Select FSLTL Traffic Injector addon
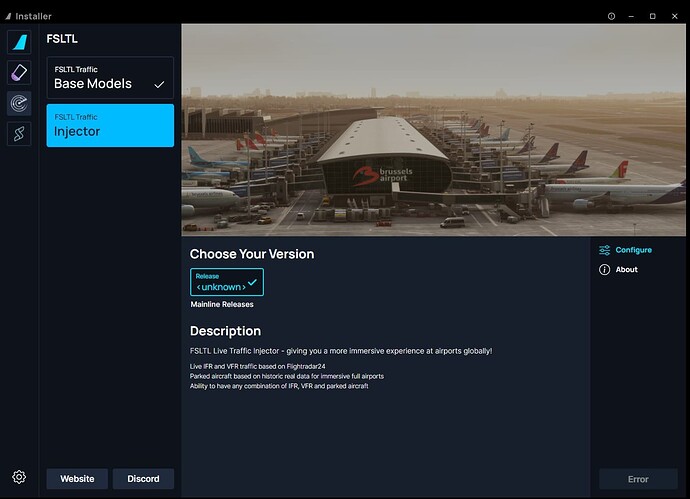This screenshot has height=499, width=690. click(110, 125)
